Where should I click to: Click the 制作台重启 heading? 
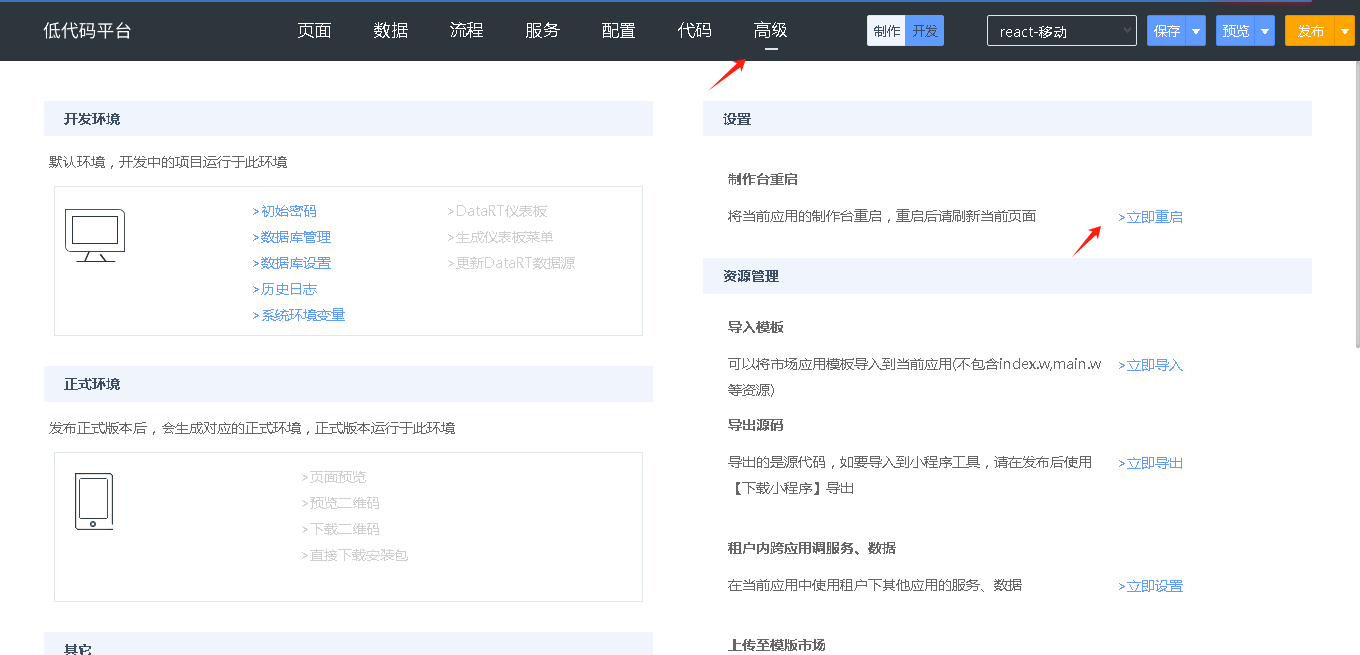(762, 179)
